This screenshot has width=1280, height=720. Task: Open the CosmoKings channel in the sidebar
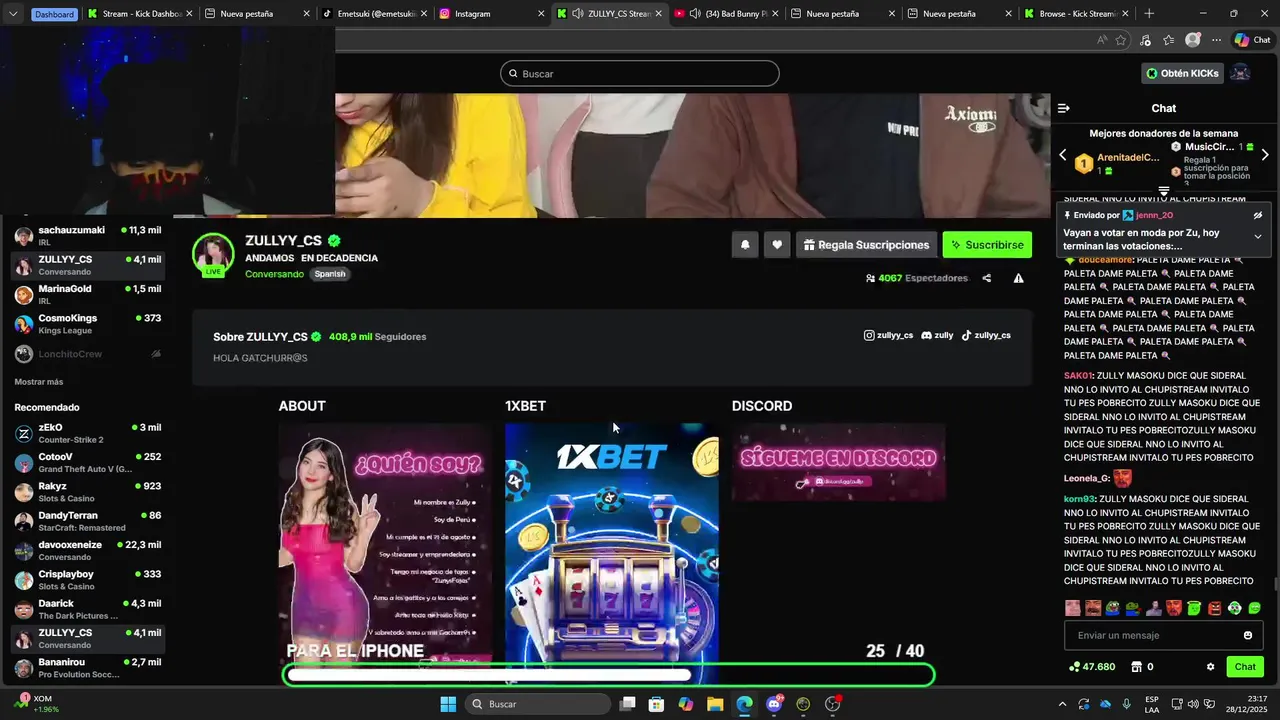tap(88, 324)
